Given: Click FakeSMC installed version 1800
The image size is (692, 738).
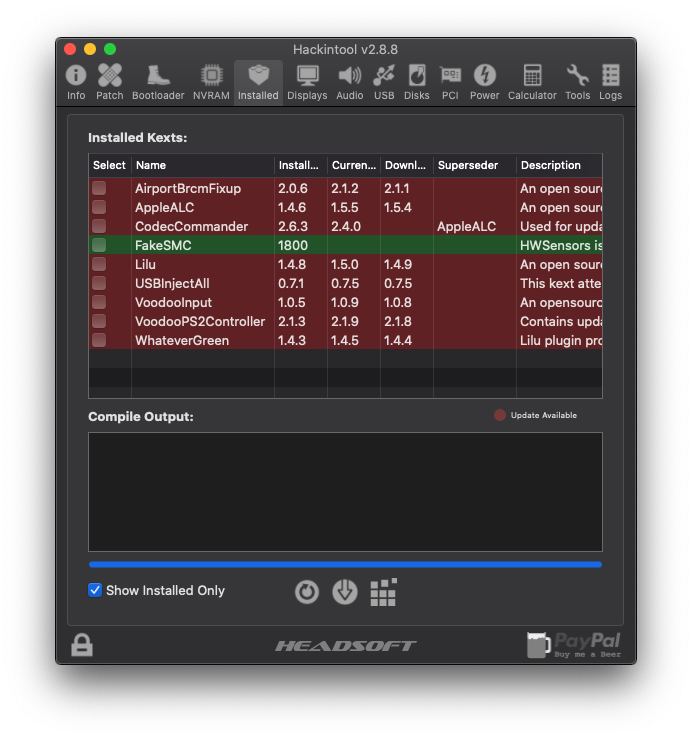Looking at the screenshot, I should coord(292,245).
